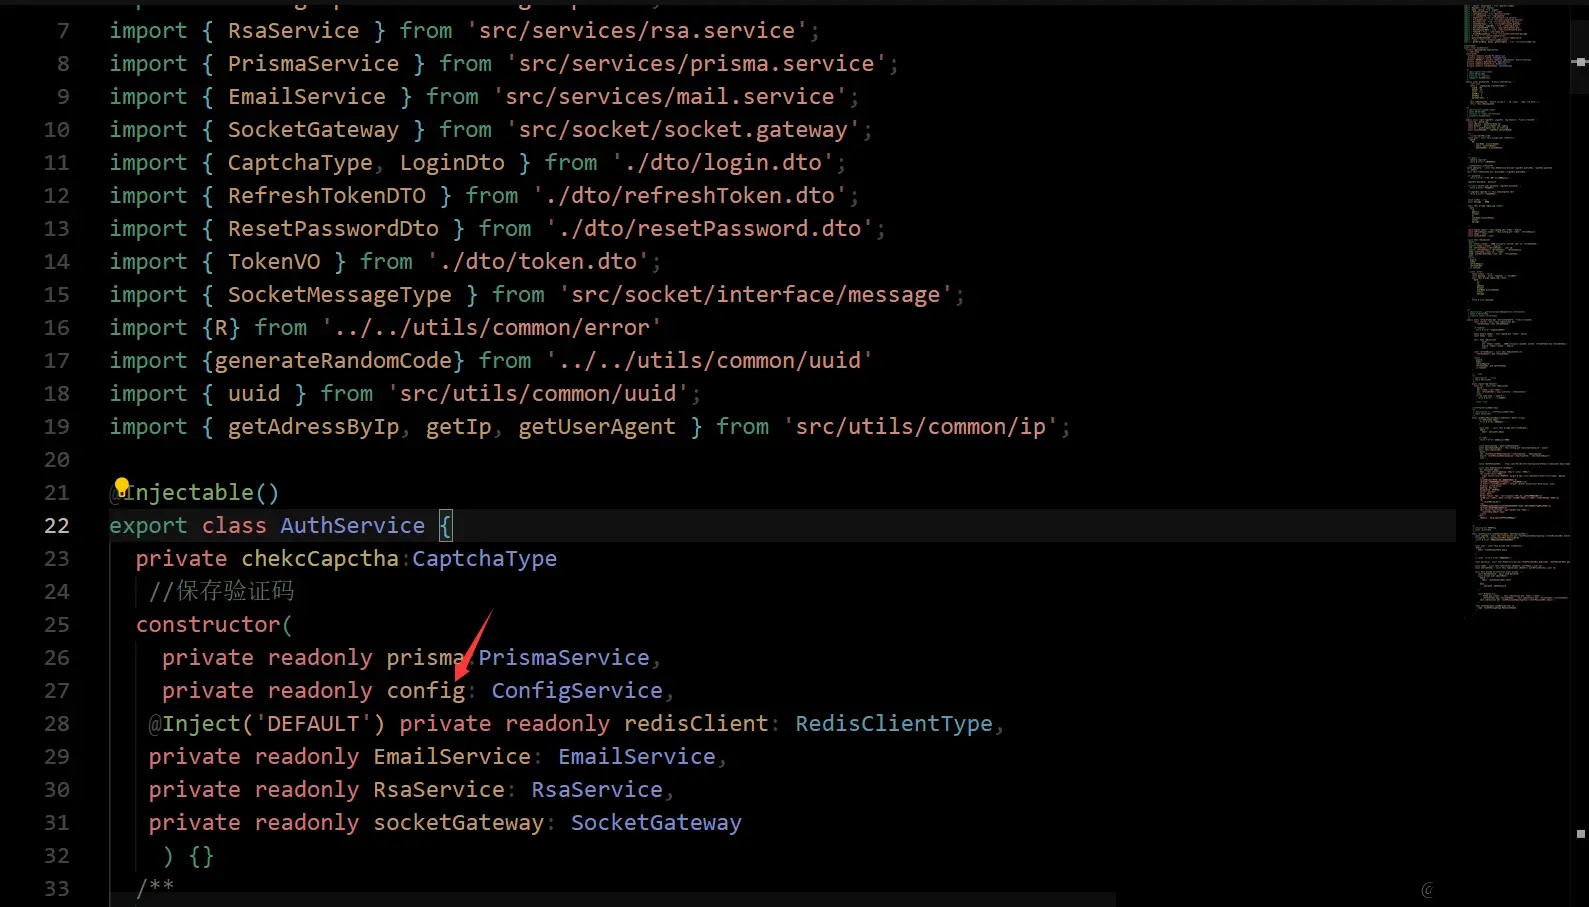Click the getUserAgent import on line 19
The height and width of the screenshot is (907, 1589).
click(596, 427)
